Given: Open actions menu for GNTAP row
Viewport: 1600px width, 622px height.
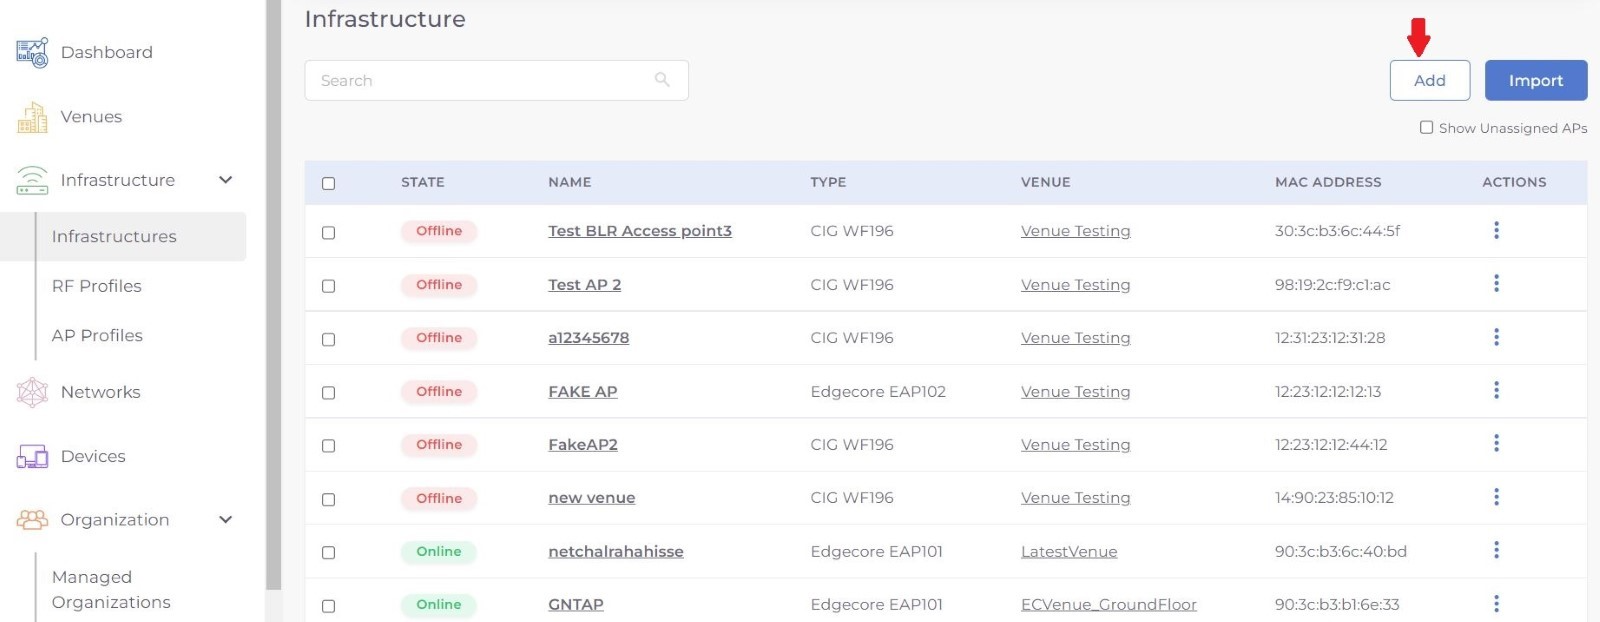Looking at the screenshot, I should (x=1496, y=604).
